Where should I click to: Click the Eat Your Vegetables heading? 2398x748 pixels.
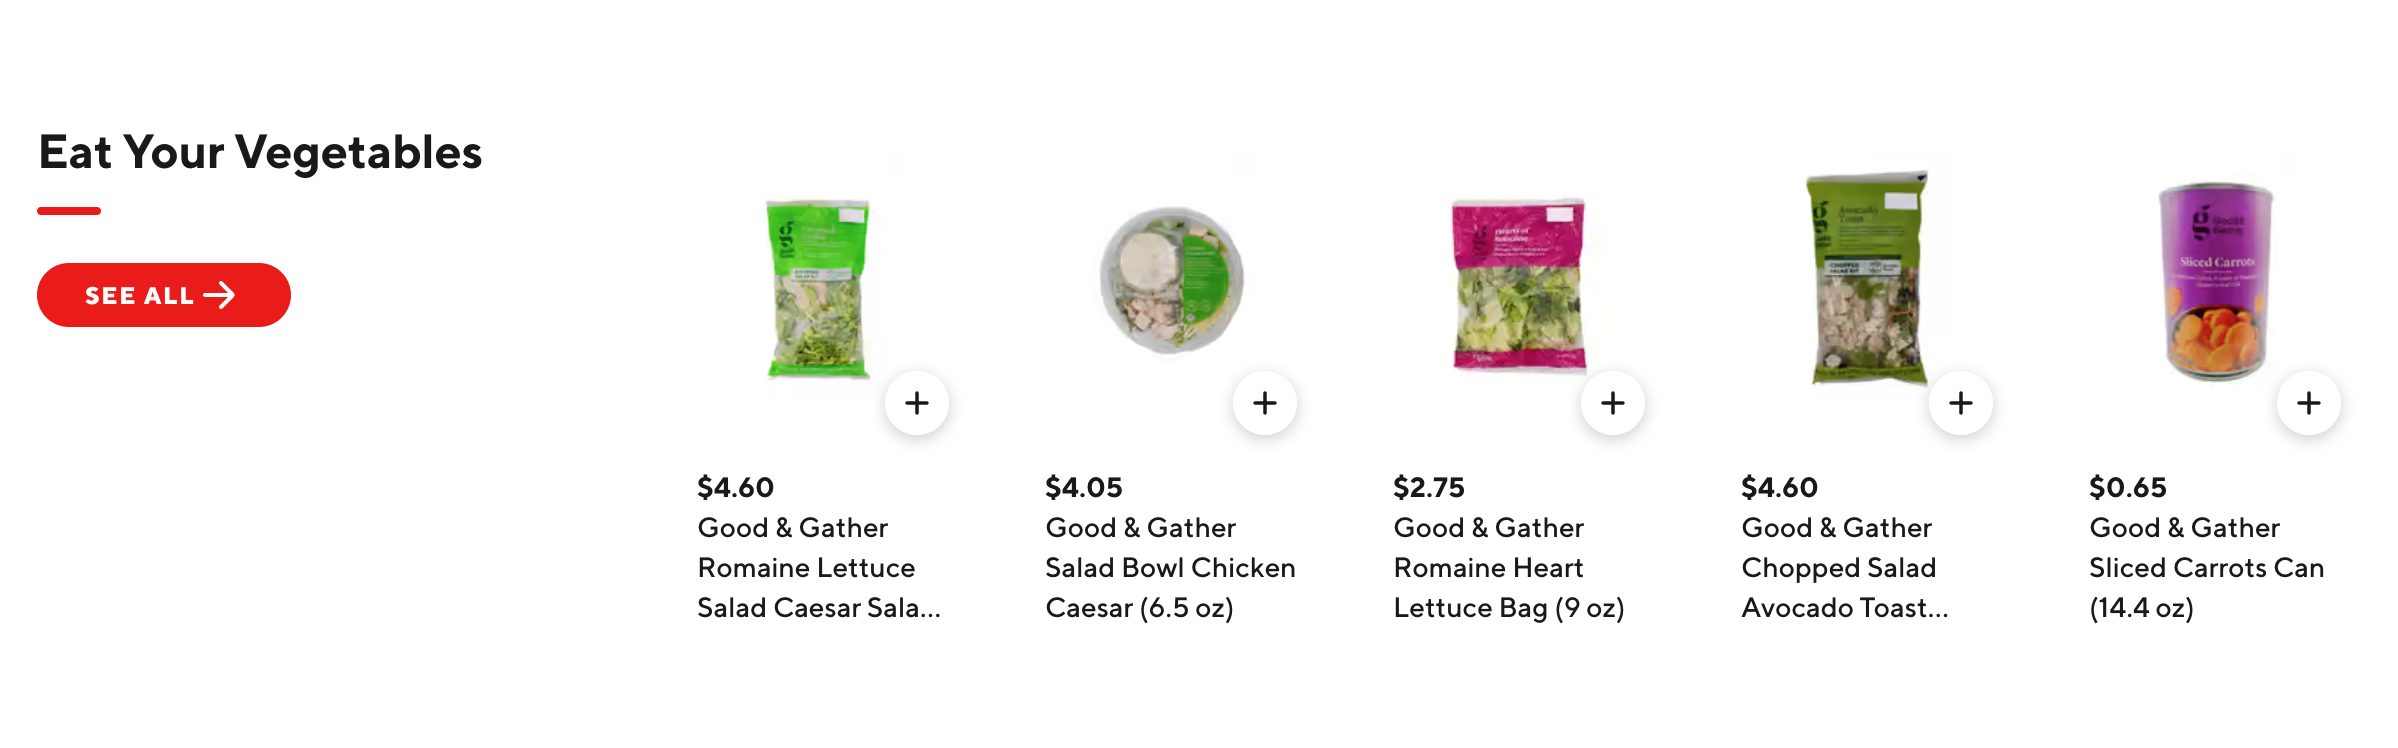260,153
